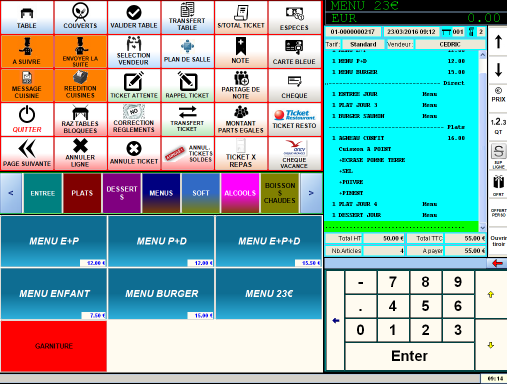Open the Ticket Attente function

[x=134, y=85]
